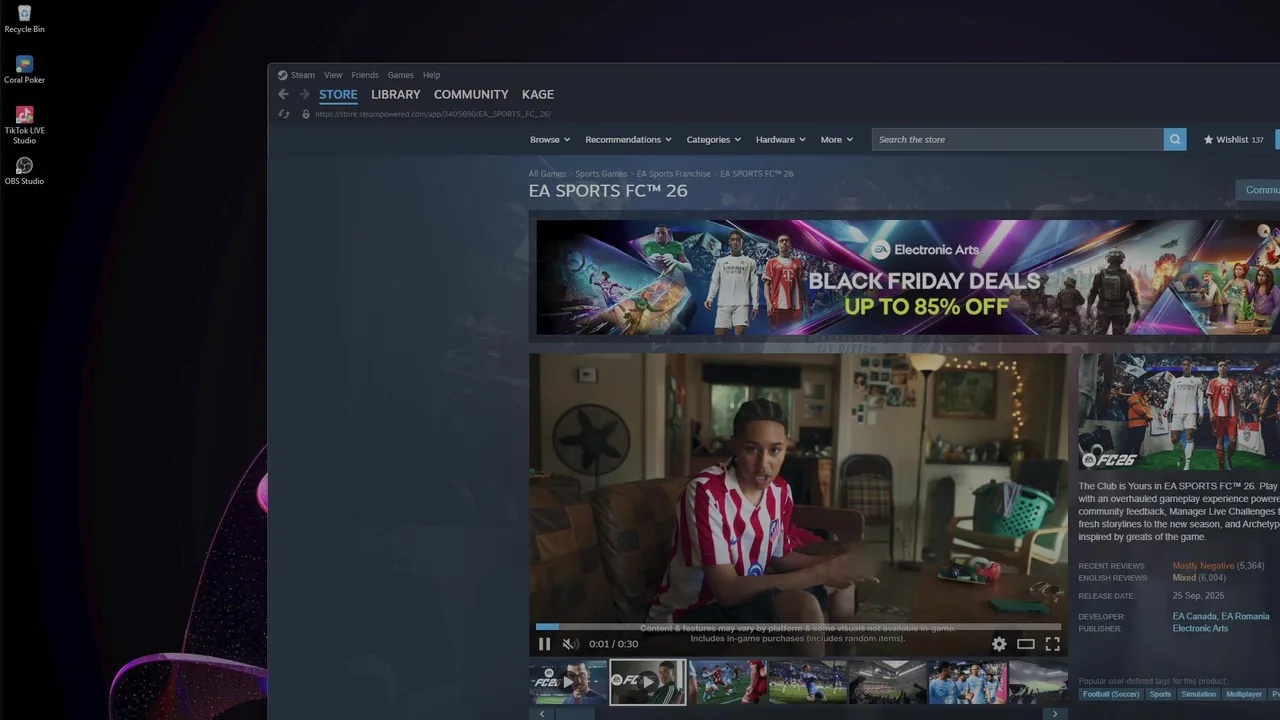Click the Sports tag

1160,694
